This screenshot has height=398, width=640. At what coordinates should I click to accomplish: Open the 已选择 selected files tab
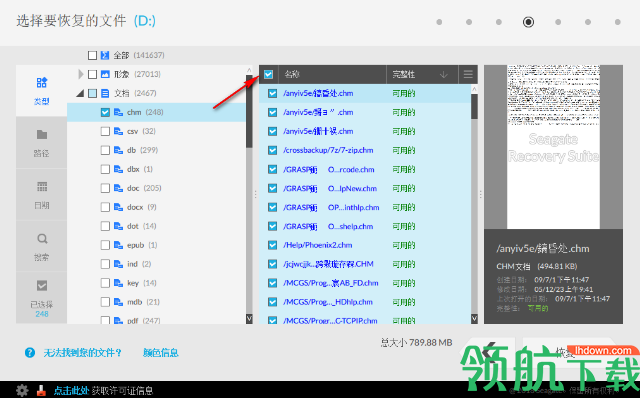[x=42, y=298]
